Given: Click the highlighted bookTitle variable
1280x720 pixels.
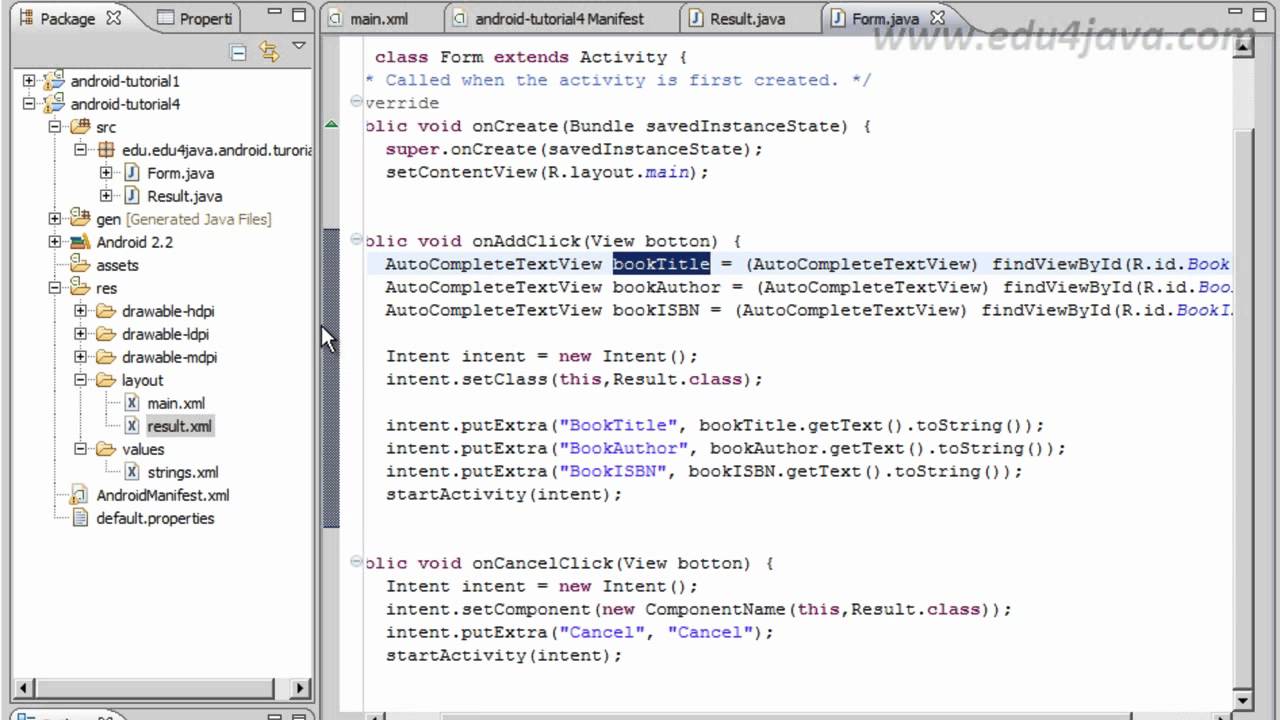Looking at the screenshot, I should pos(661,264).
